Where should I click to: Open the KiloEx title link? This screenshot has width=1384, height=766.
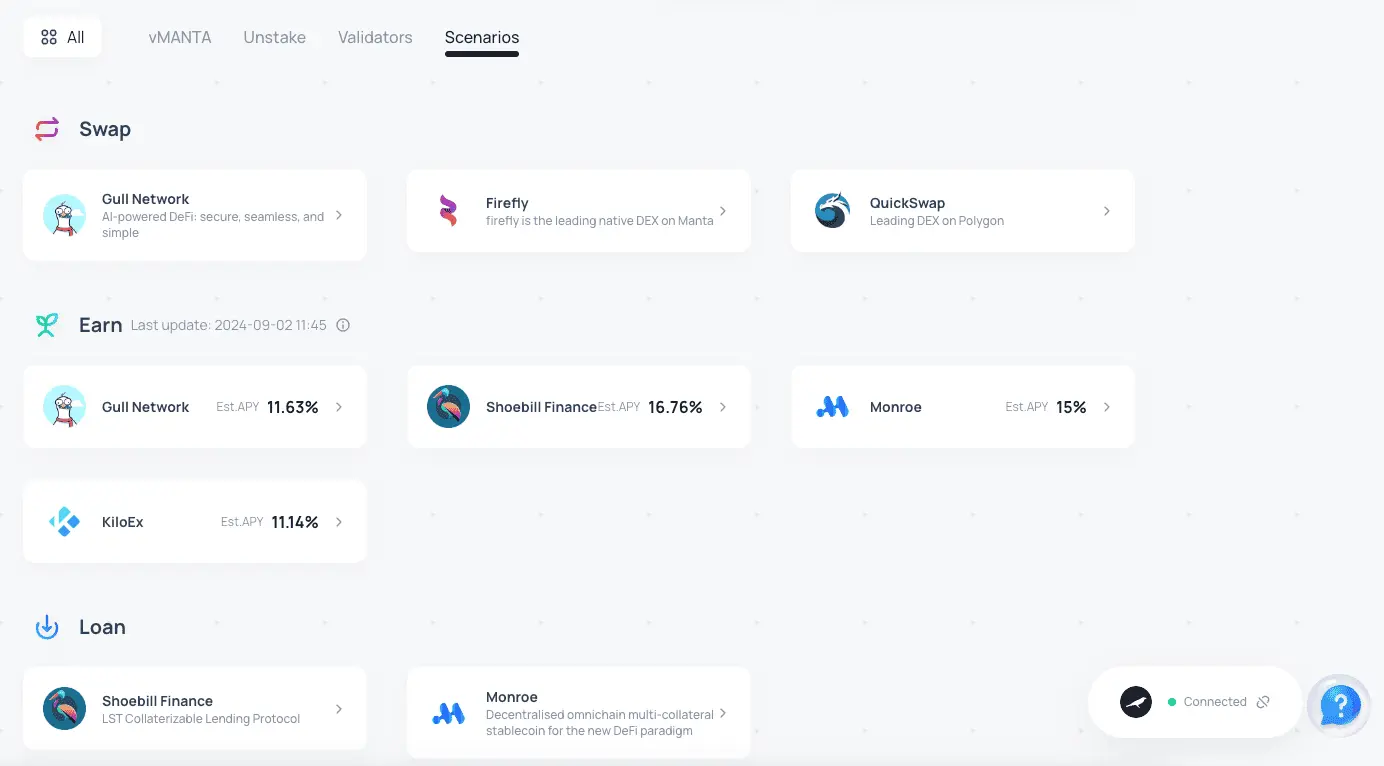pos(123,522)
